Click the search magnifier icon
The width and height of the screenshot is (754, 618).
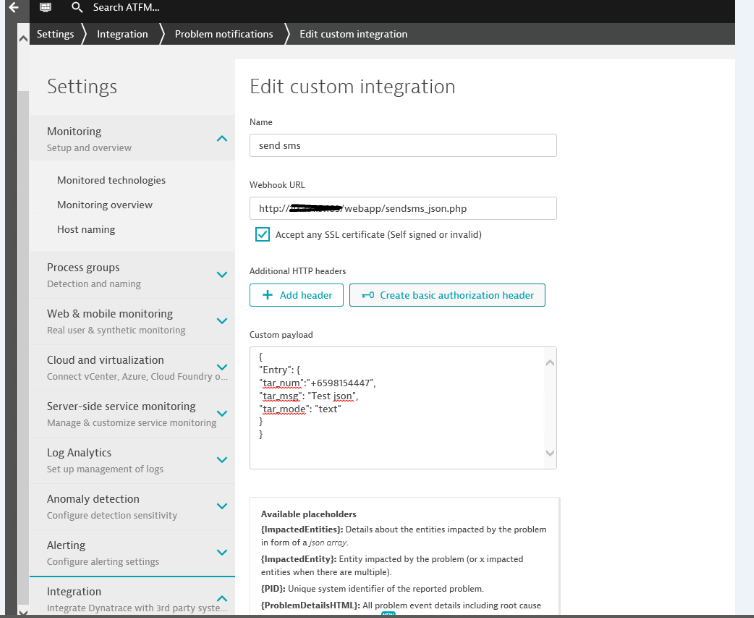pos(77,7)
